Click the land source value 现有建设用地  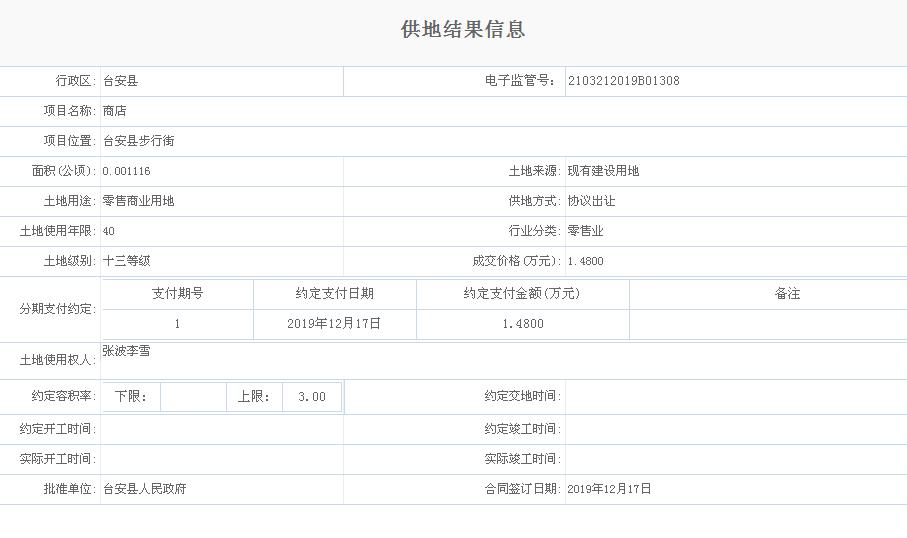[603, 171]
